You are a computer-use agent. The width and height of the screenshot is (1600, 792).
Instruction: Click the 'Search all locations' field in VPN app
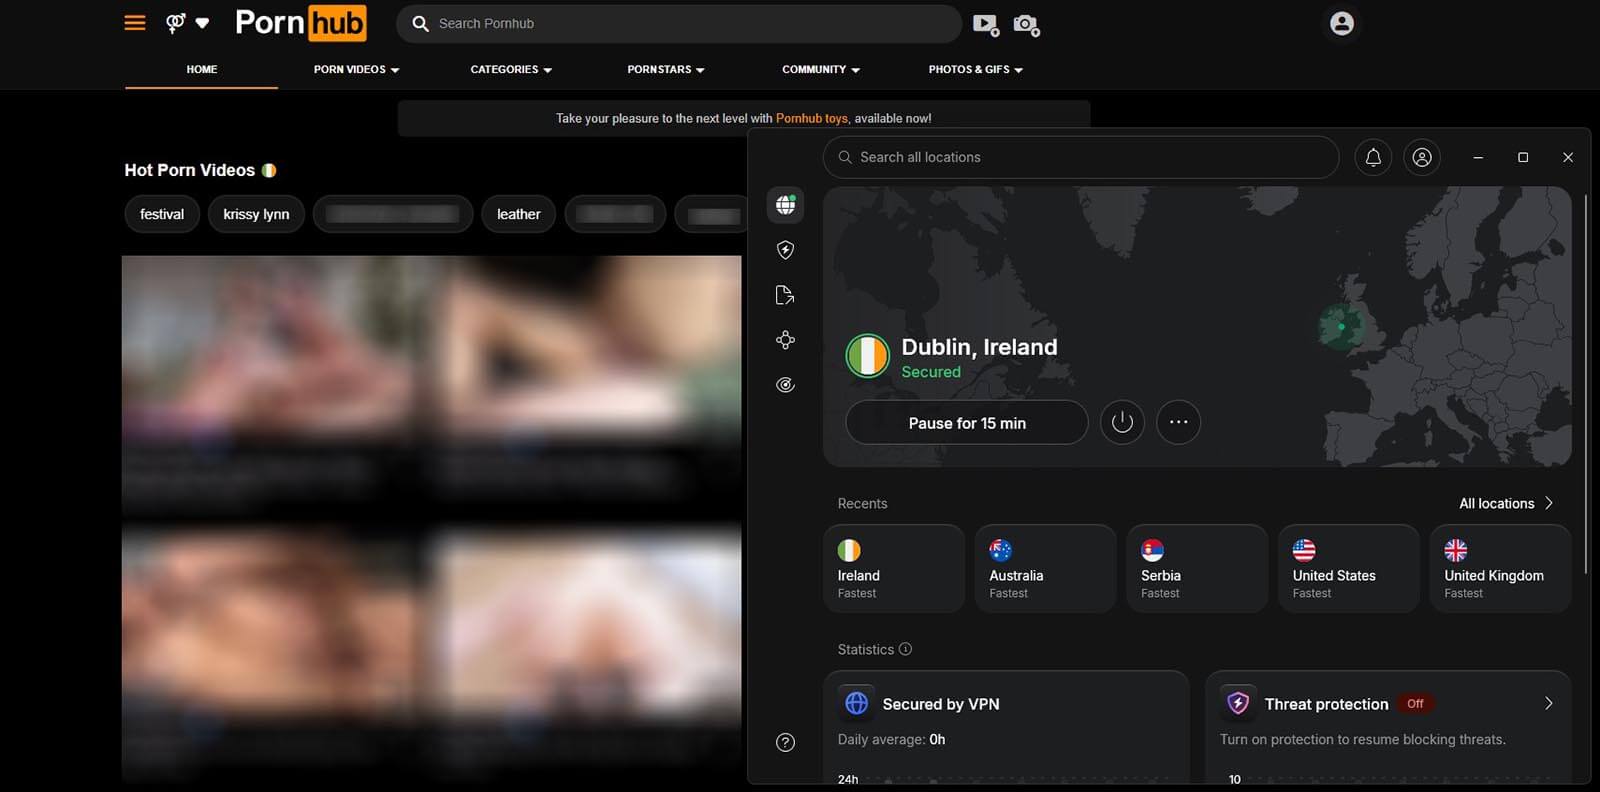click(1081, 157)
